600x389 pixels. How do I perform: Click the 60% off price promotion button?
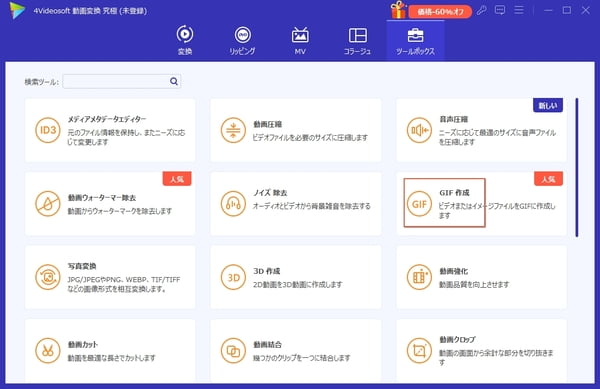point(440,12)
